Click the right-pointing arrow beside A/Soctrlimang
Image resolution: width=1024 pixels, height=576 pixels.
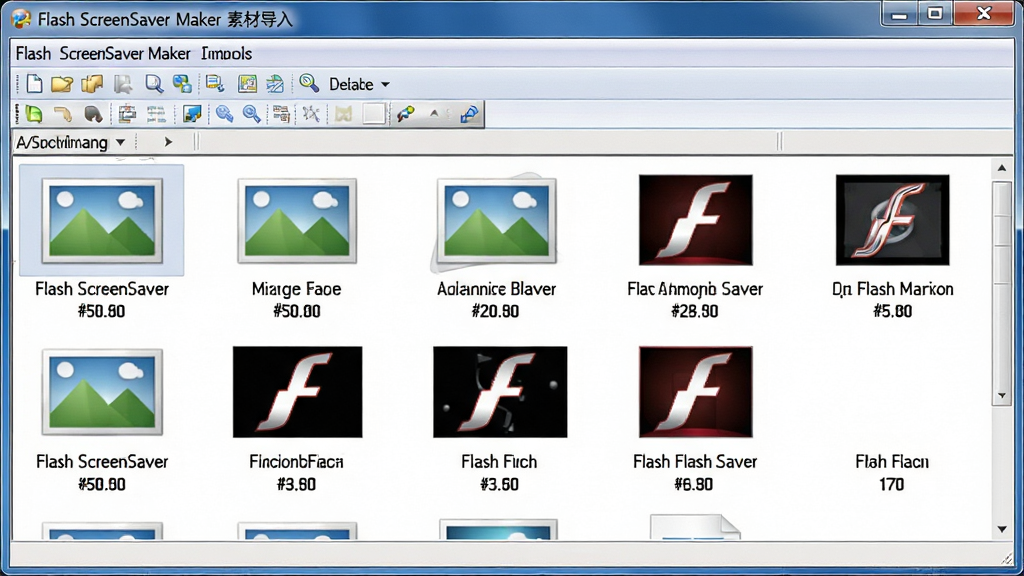click(168, 142)
